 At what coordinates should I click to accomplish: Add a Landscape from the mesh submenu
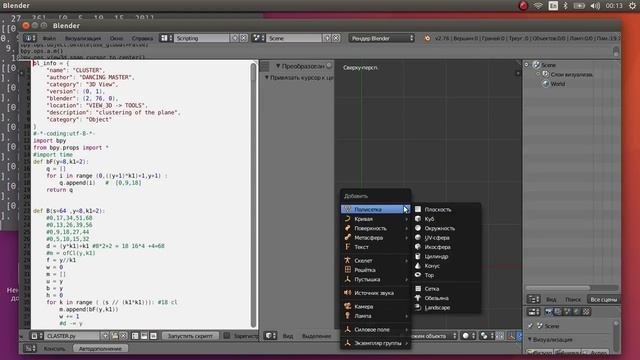tap(446, 307)
